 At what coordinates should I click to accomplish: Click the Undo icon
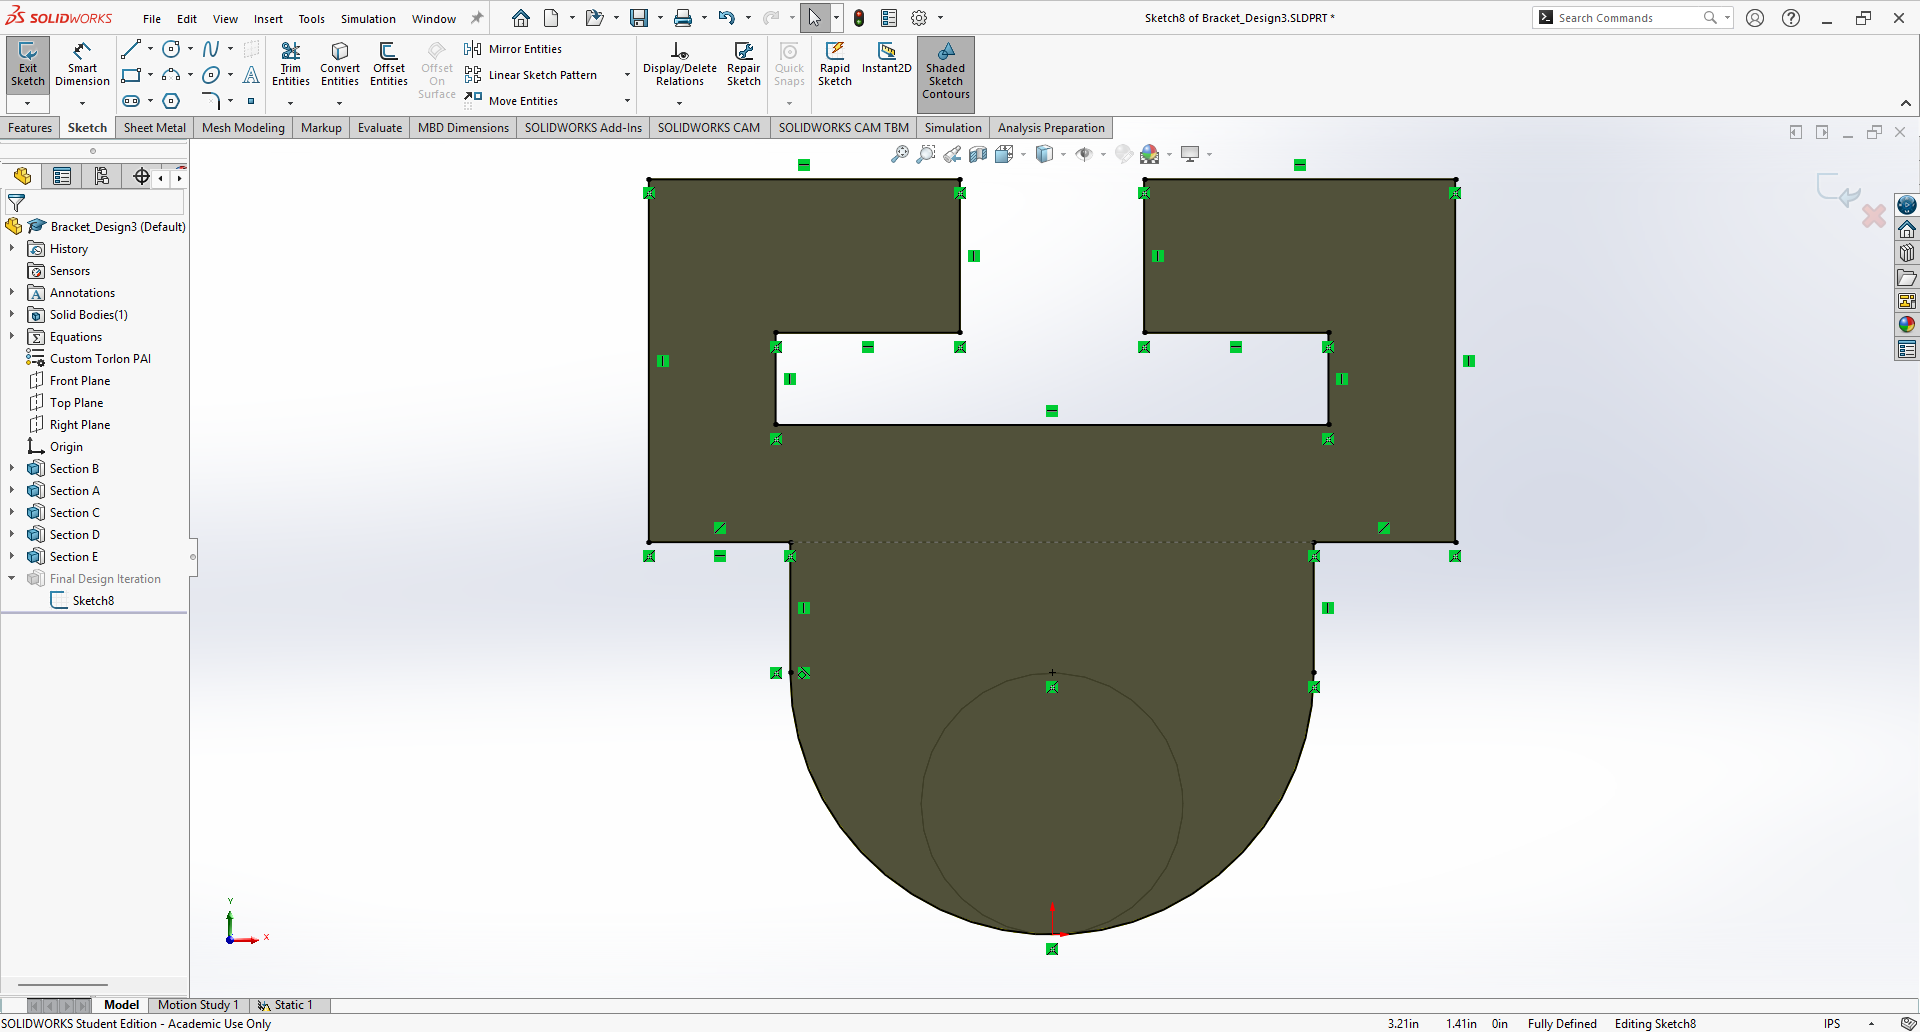727,18
